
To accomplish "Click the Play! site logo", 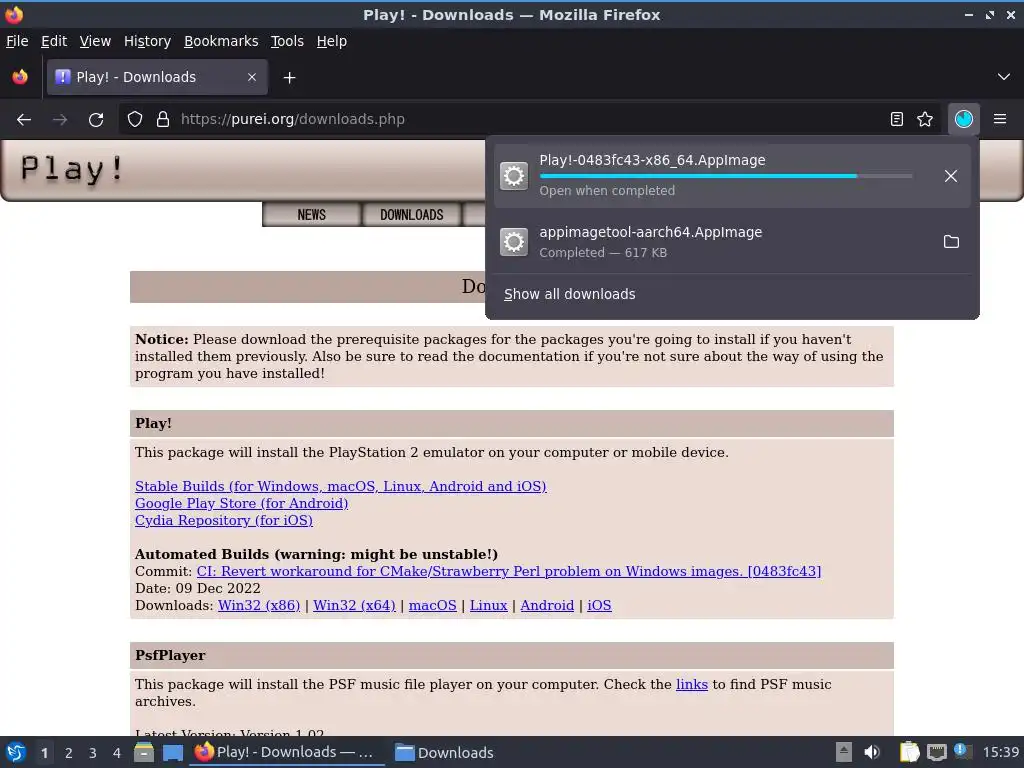I will point(72,168).
